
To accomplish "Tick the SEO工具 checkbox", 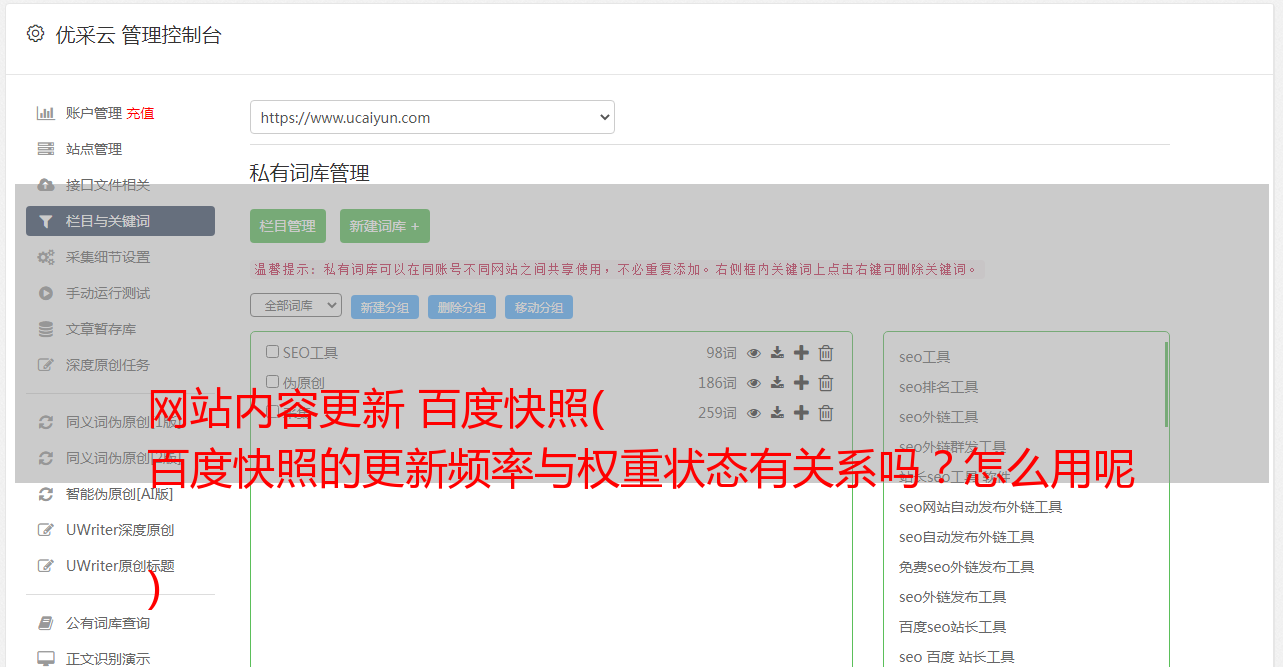I will 272,352.
